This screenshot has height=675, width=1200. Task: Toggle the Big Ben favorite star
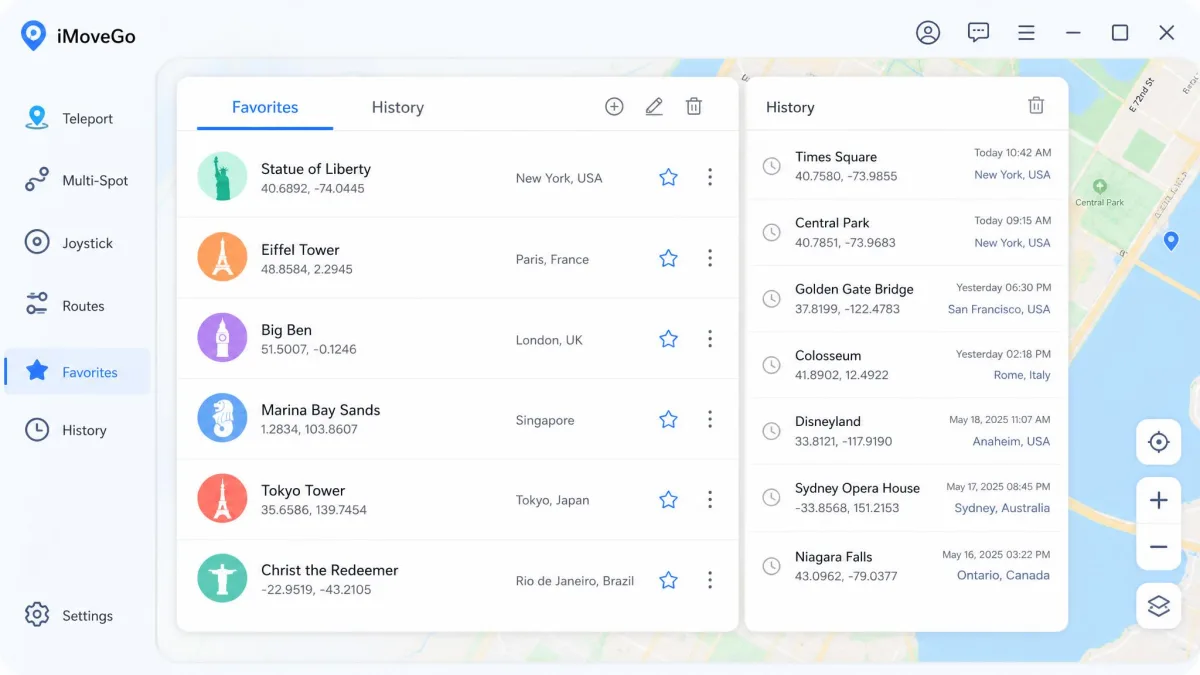pyautogui.click(x=668, y=339)
